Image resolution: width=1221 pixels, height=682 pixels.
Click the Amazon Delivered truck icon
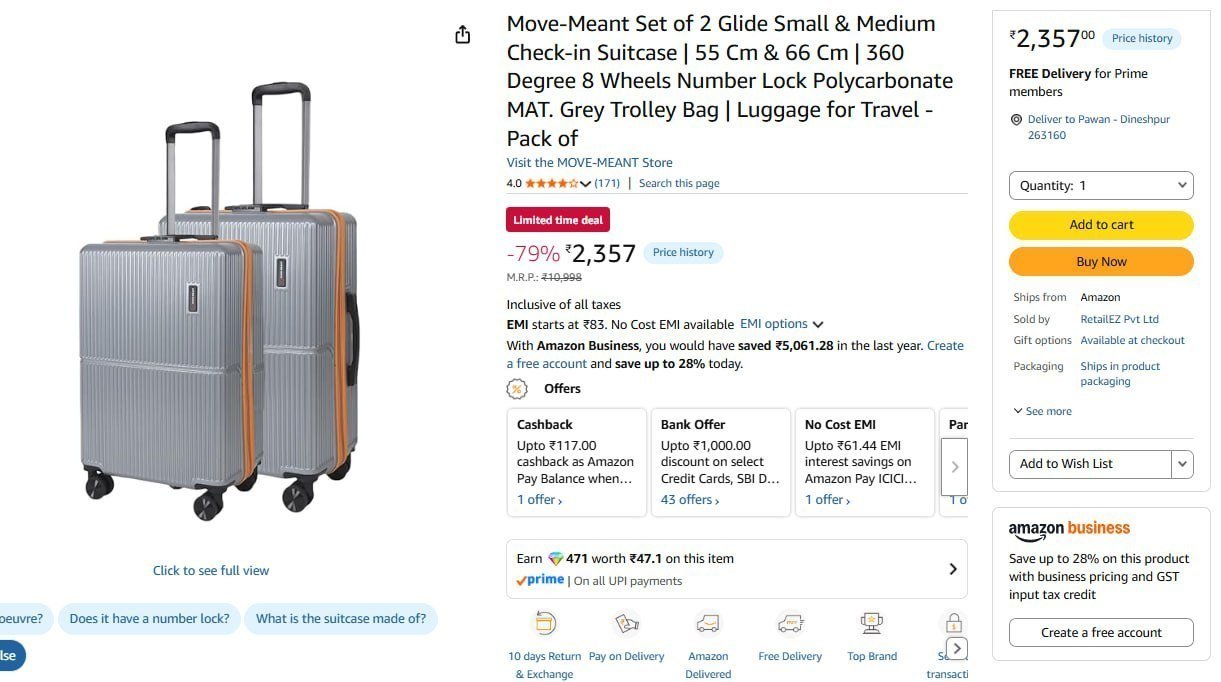tap(708, 624)
